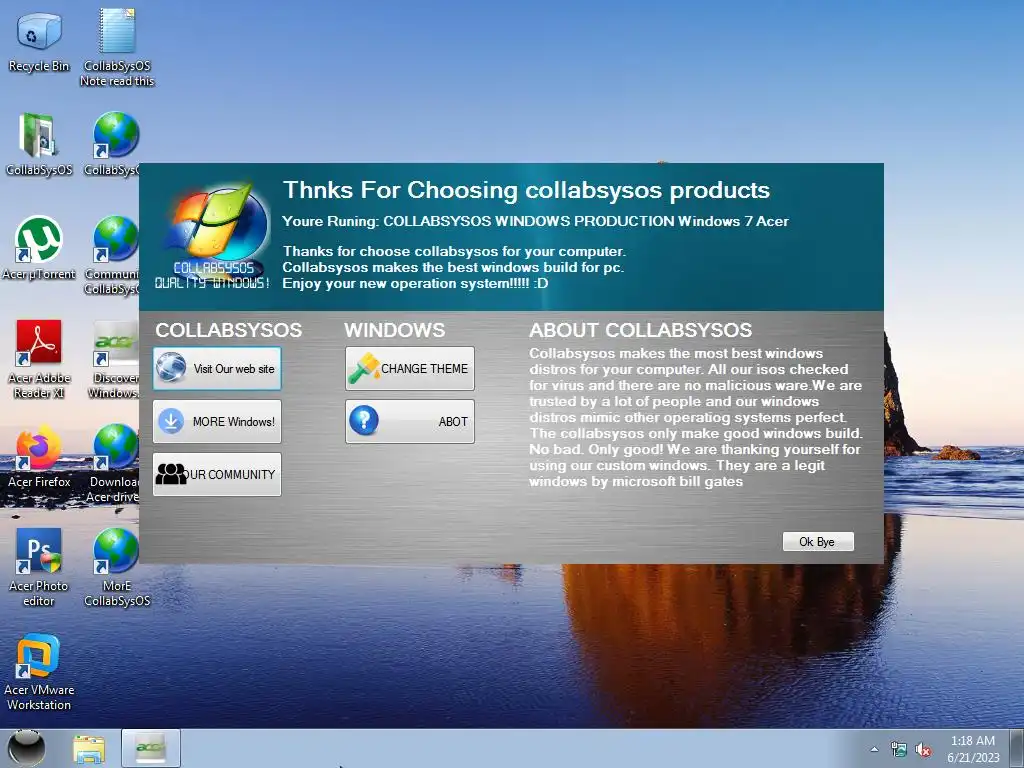Show hidden tray icons arrow
This screenshot has width=1024, height=768.
click(874, 750)
